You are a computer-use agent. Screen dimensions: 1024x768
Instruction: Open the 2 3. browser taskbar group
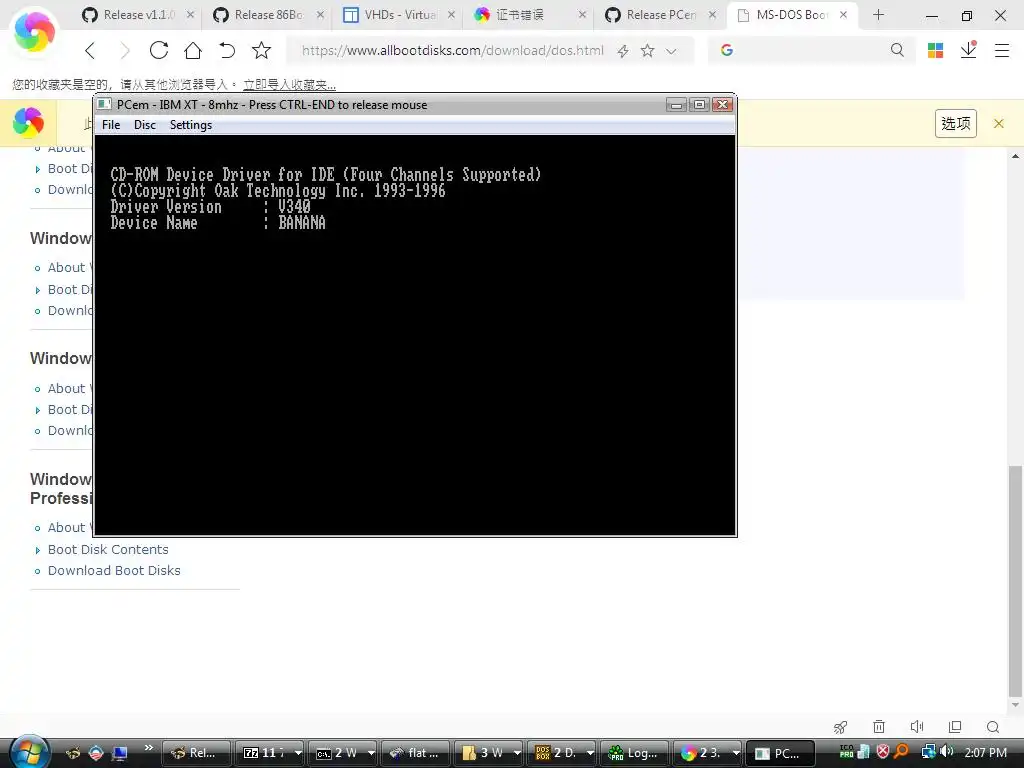point(708,753)
